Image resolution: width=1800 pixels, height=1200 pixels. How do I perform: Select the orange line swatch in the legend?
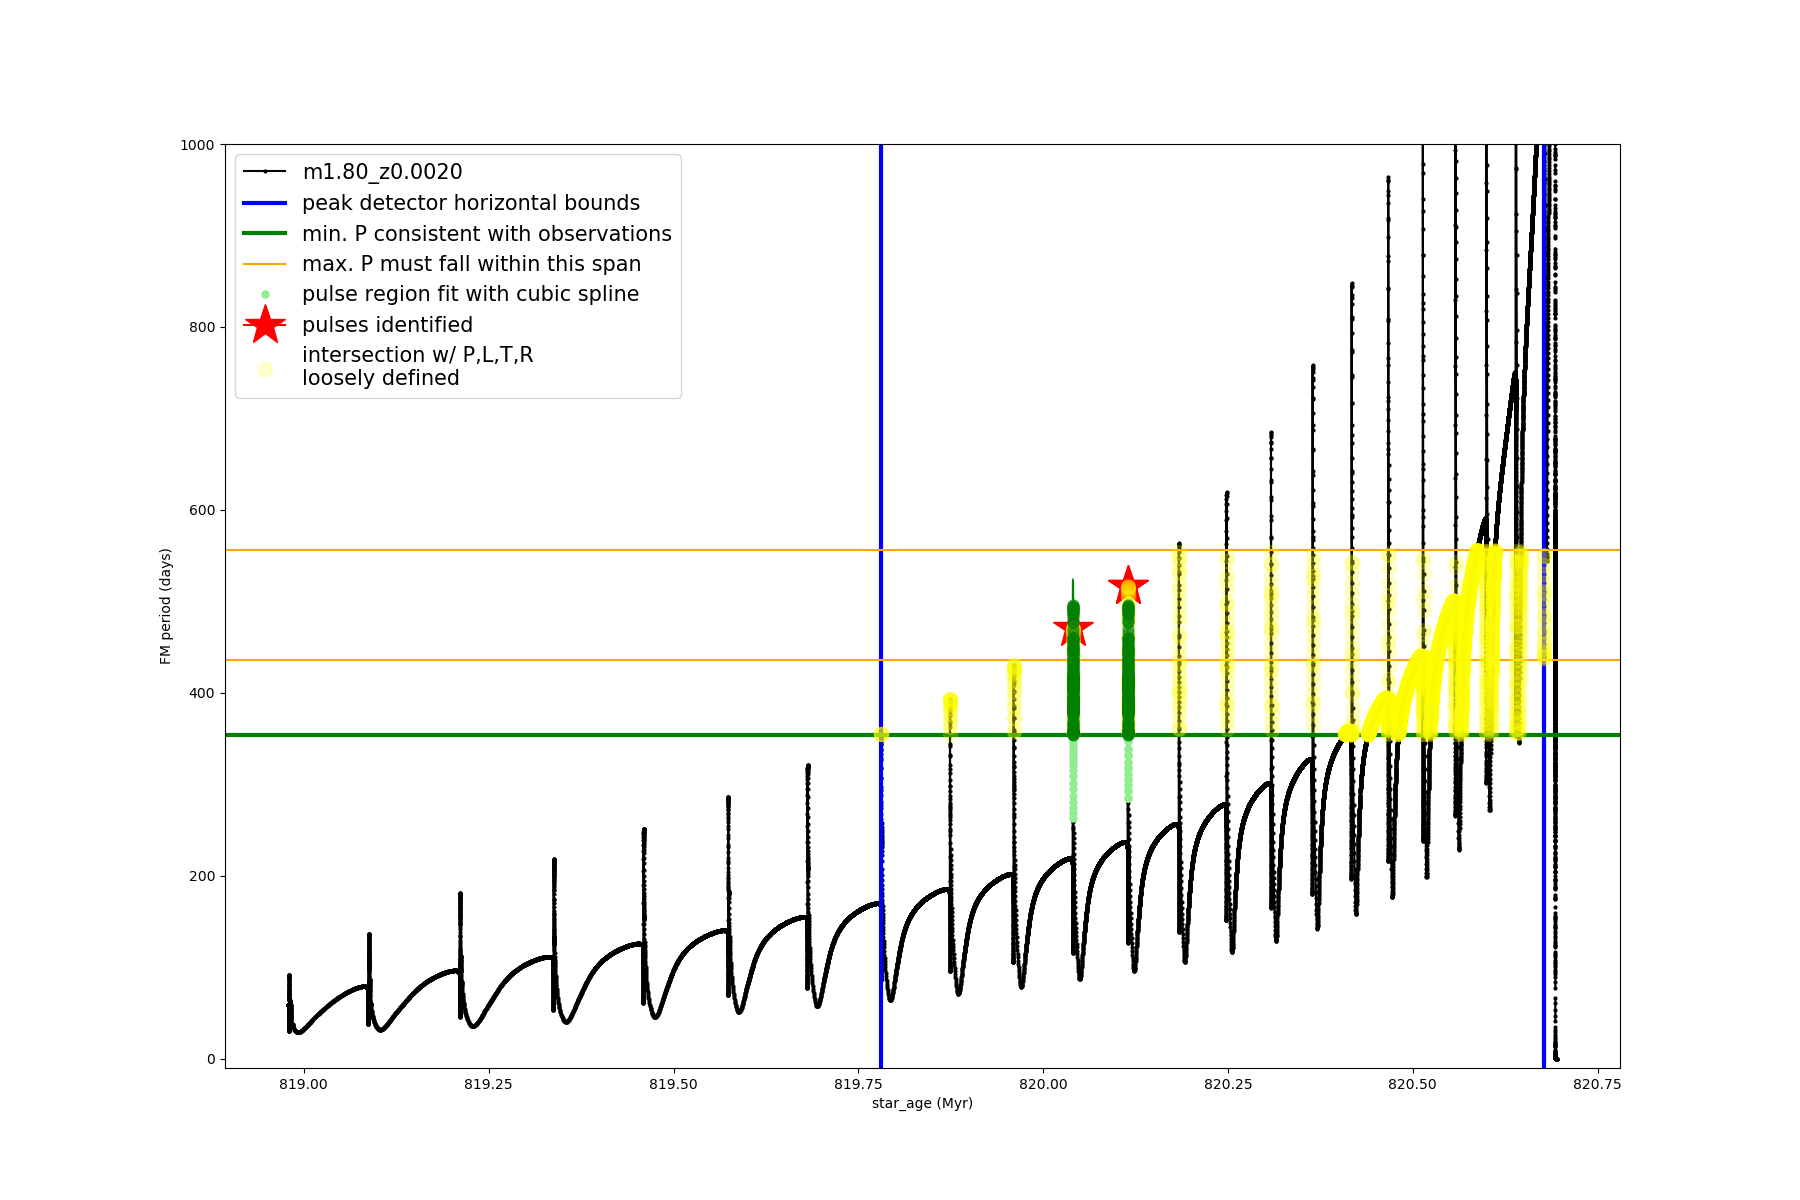(265, 264)
